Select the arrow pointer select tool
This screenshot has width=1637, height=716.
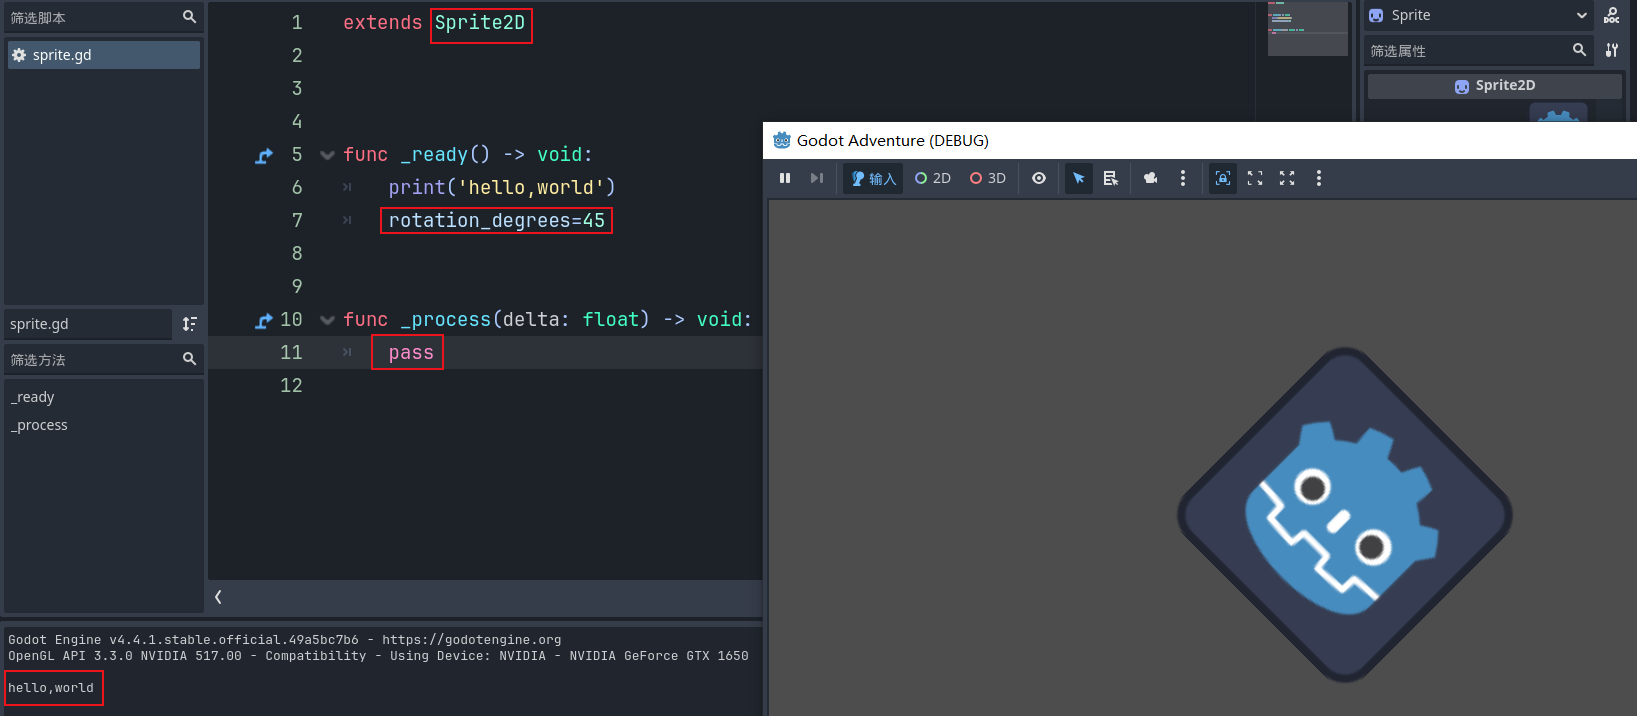[x=1078, y=178]
